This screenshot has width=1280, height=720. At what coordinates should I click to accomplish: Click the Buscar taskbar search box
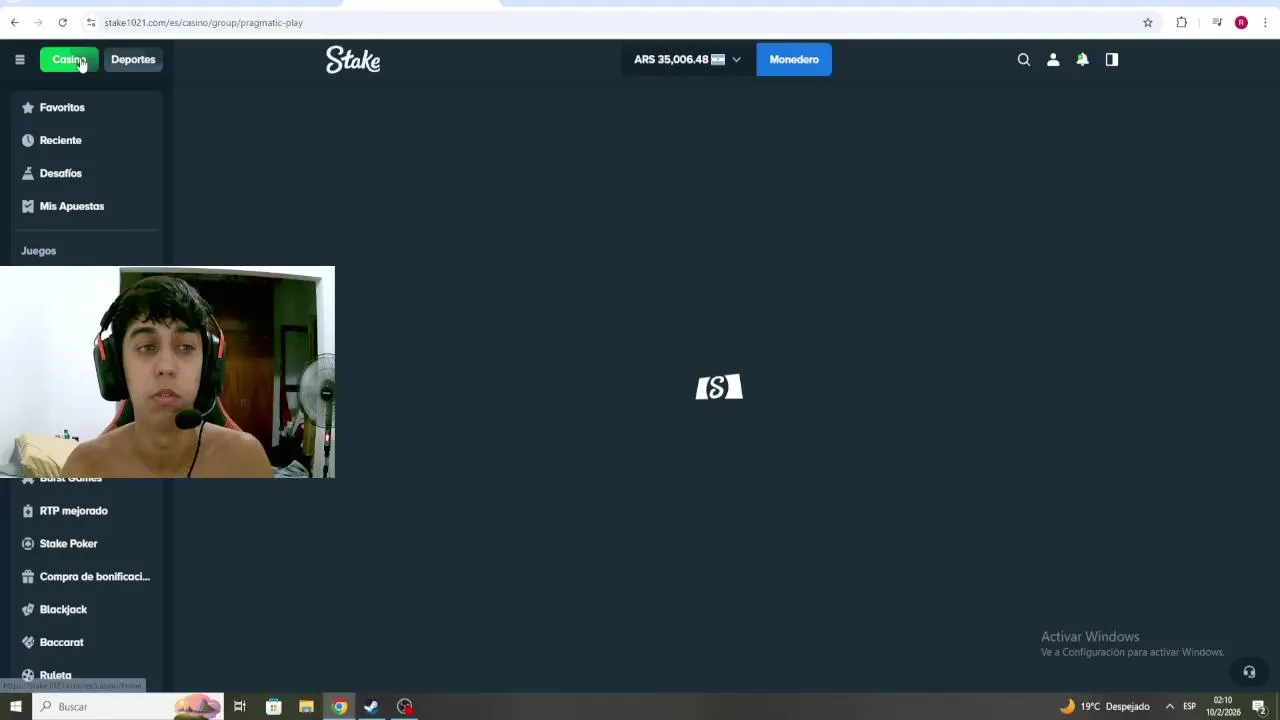(x=130, y=707)
